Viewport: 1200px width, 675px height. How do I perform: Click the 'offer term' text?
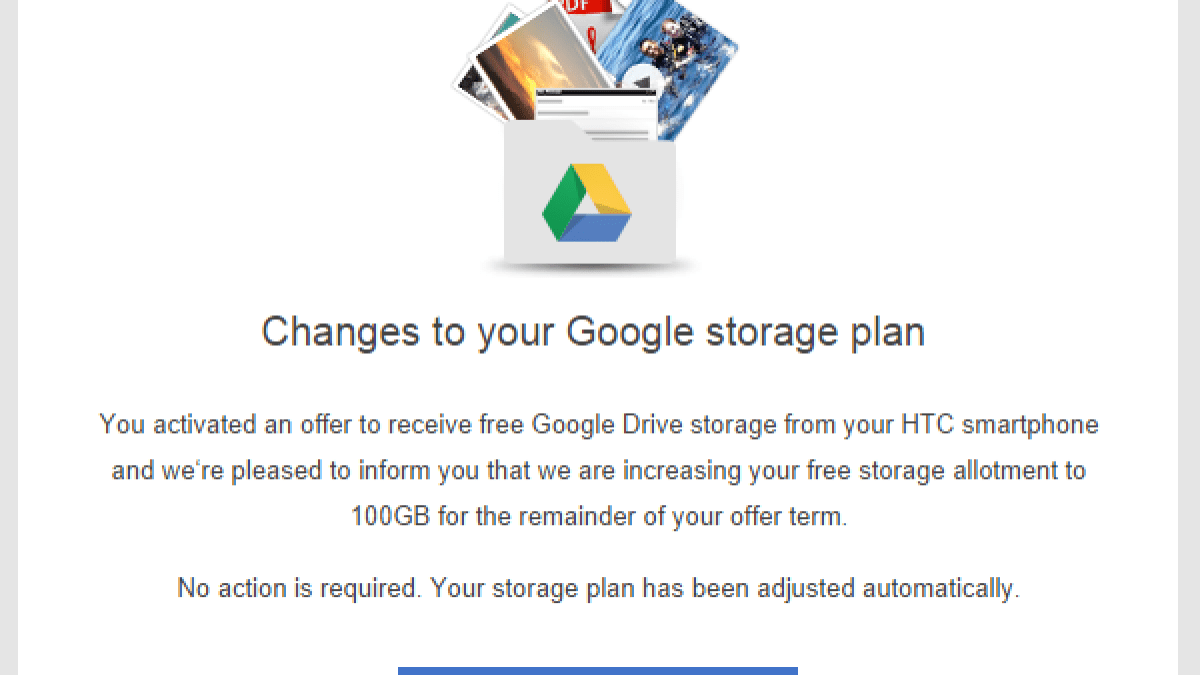click(794, 517)
